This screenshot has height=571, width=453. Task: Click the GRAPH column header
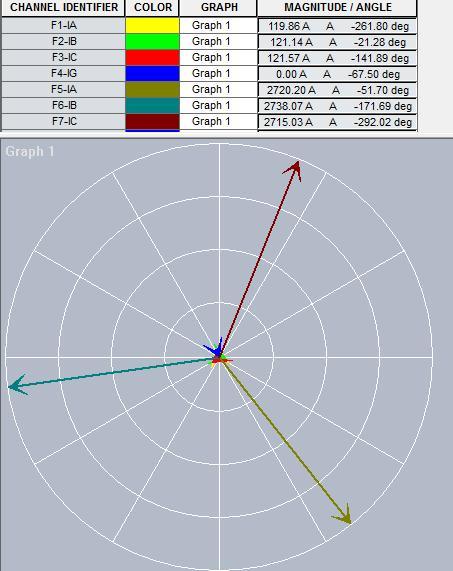(x=218, y=8)
